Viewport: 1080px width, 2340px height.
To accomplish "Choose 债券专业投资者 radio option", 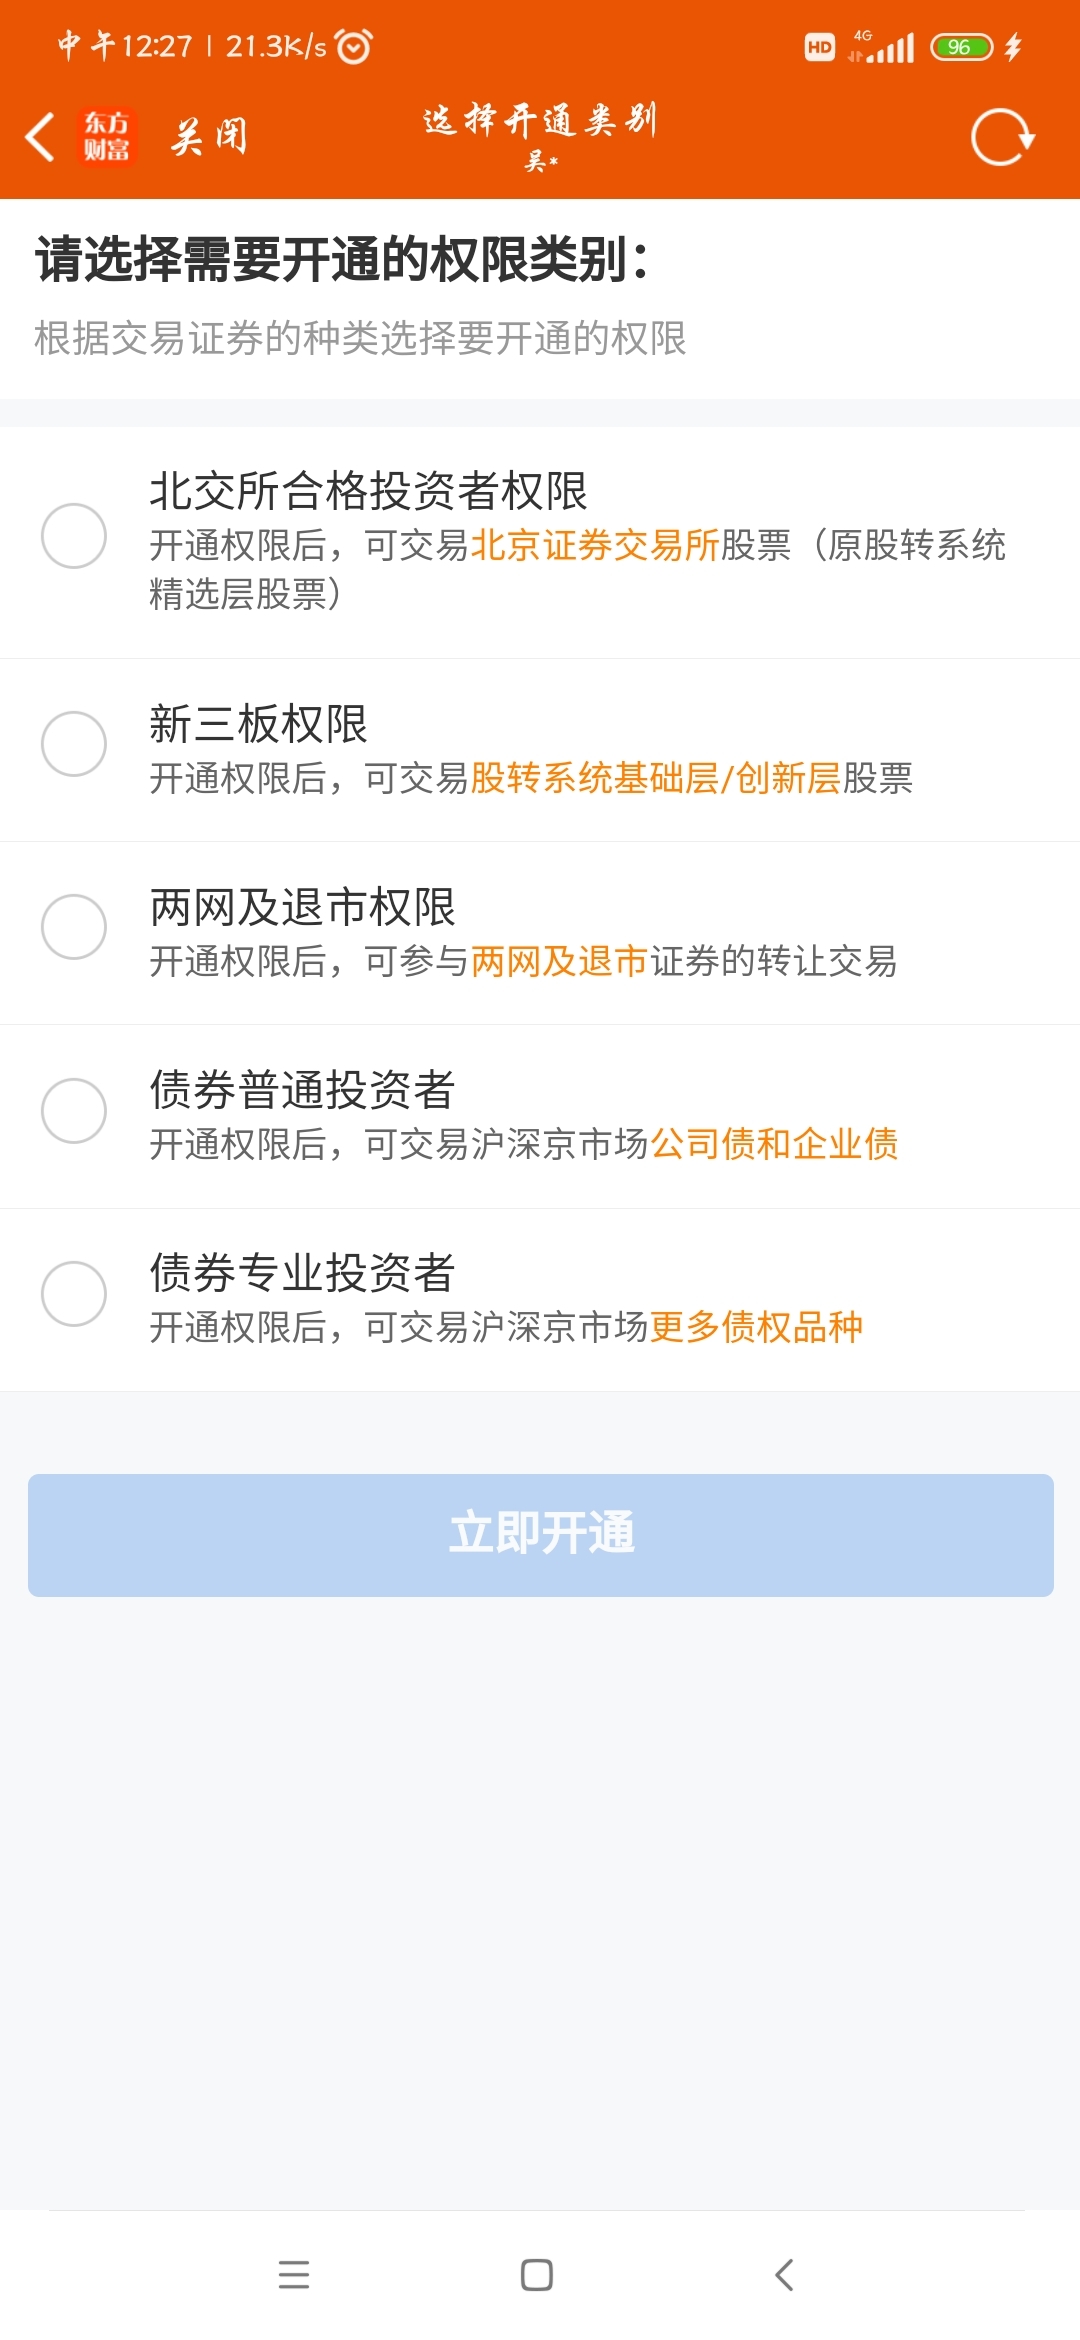I will pos(74,1294).
